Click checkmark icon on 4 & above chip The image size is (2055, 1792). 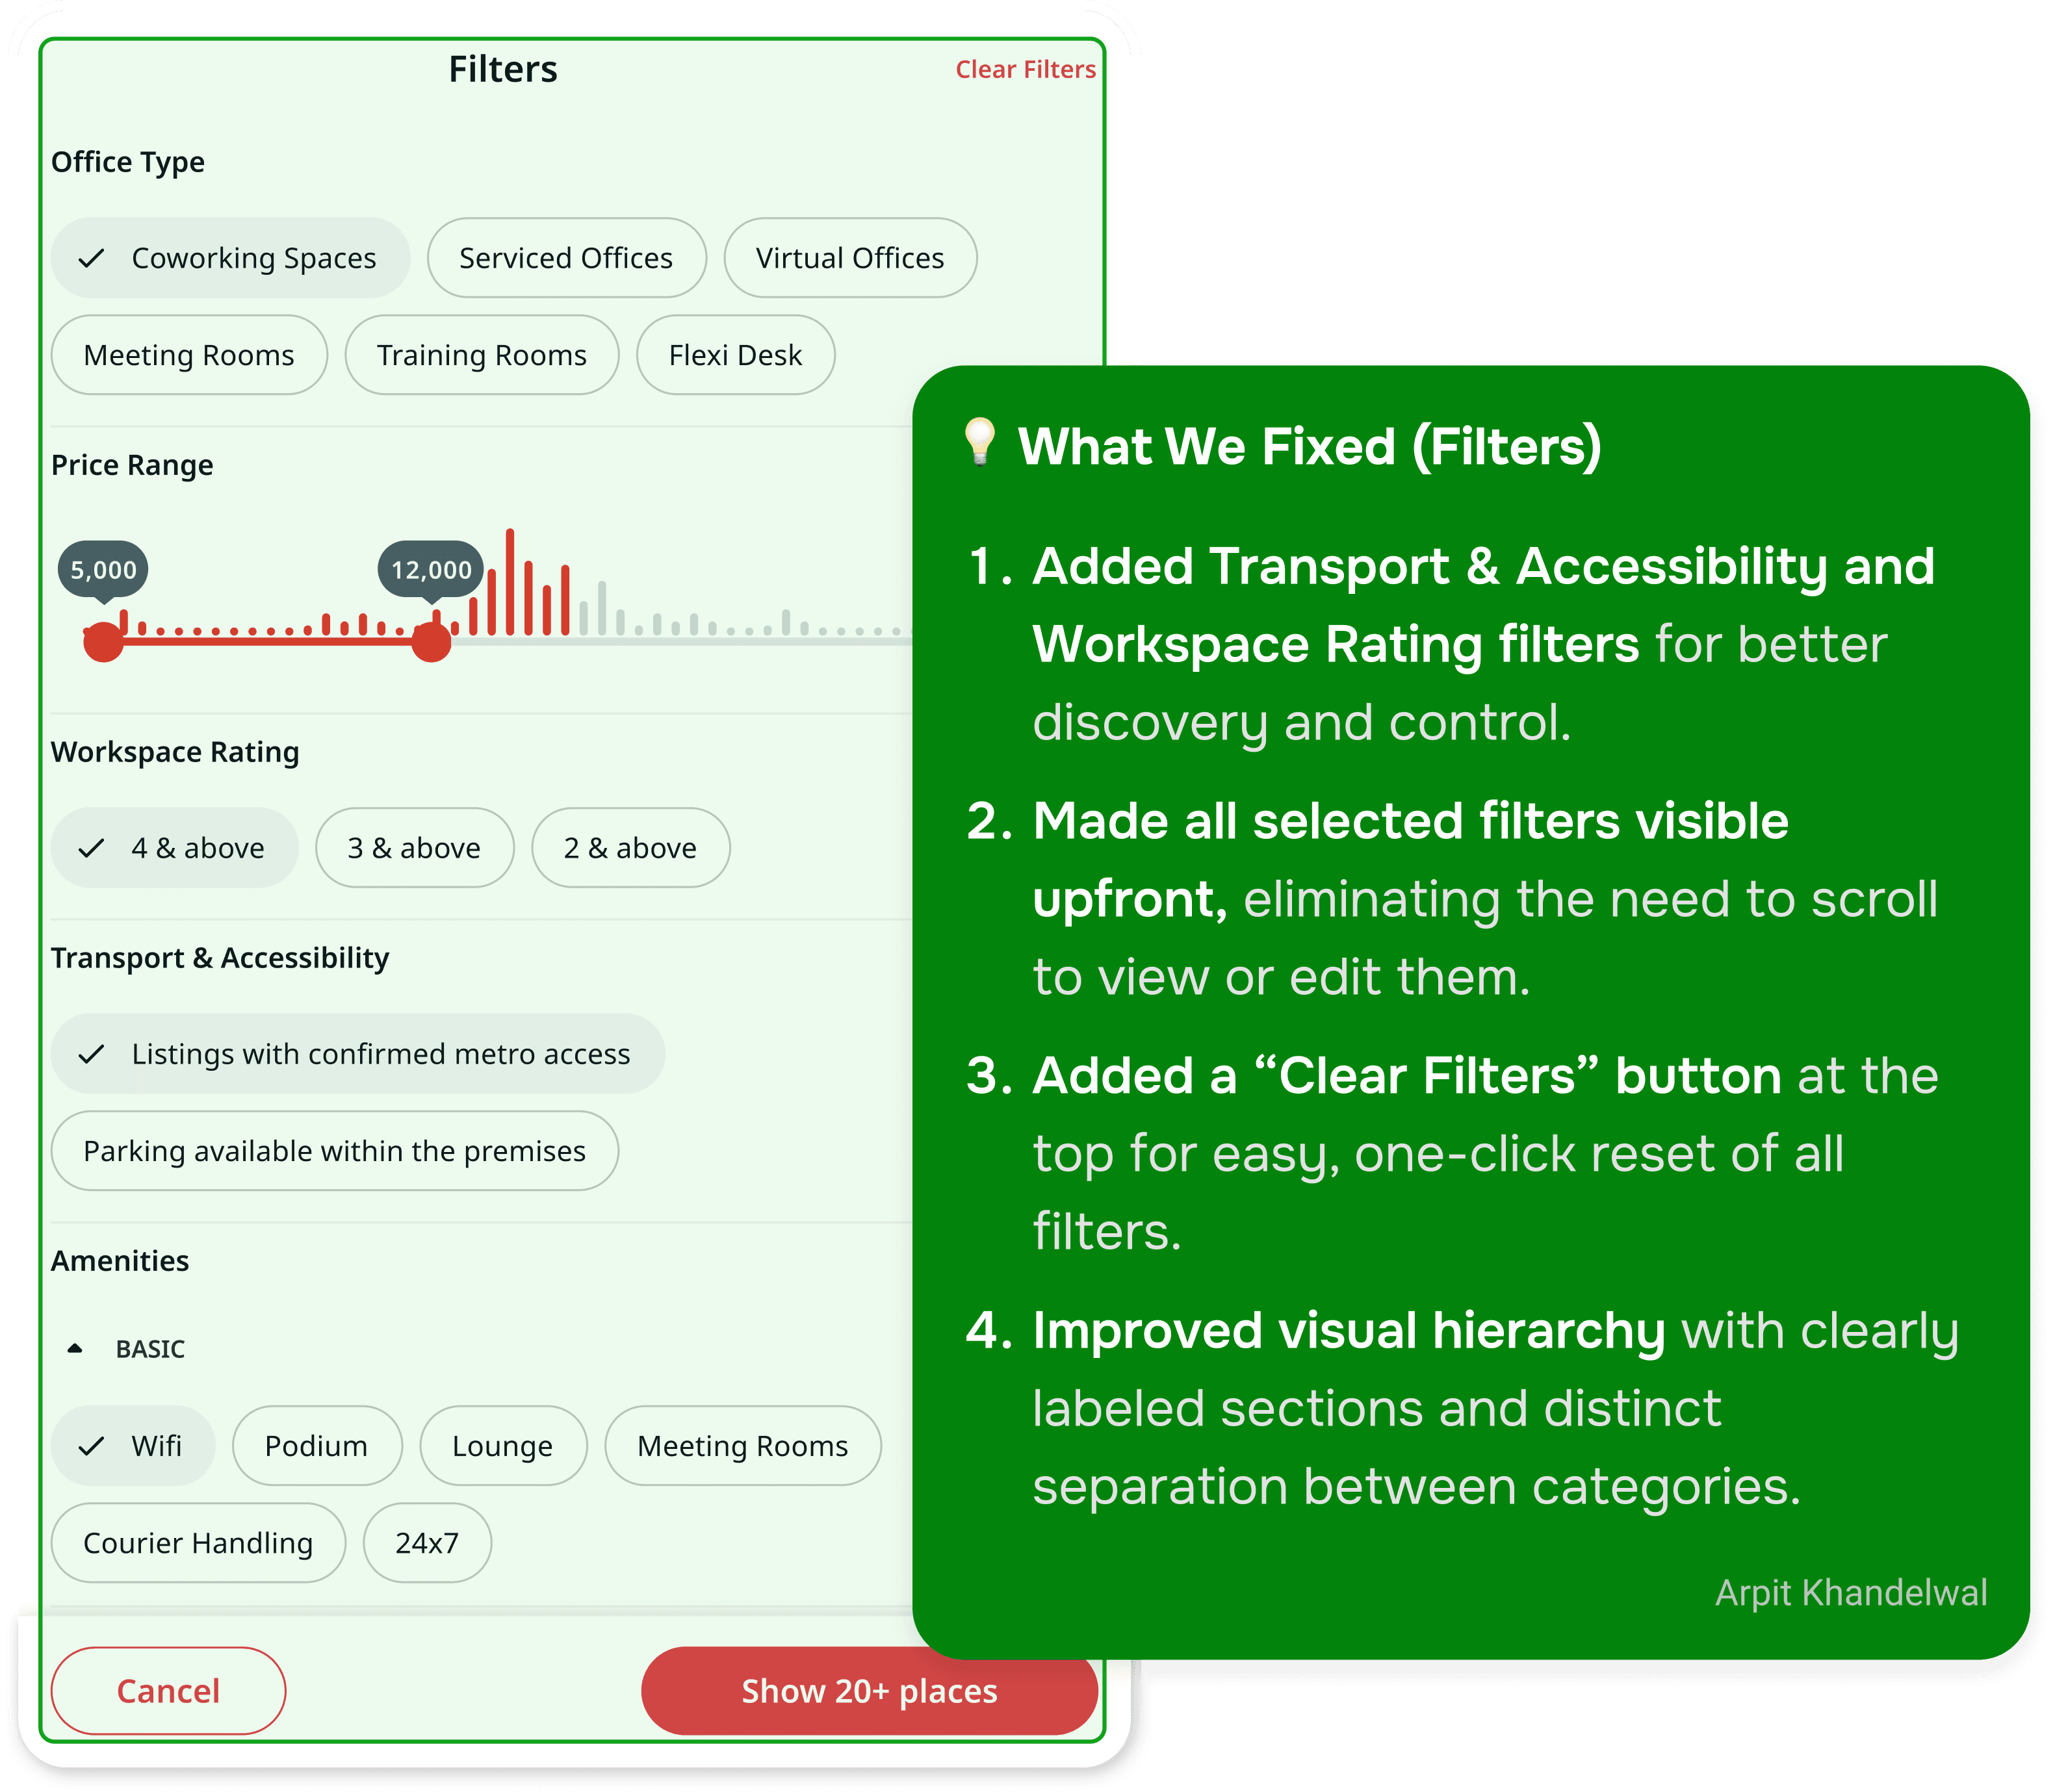point(91,849)
